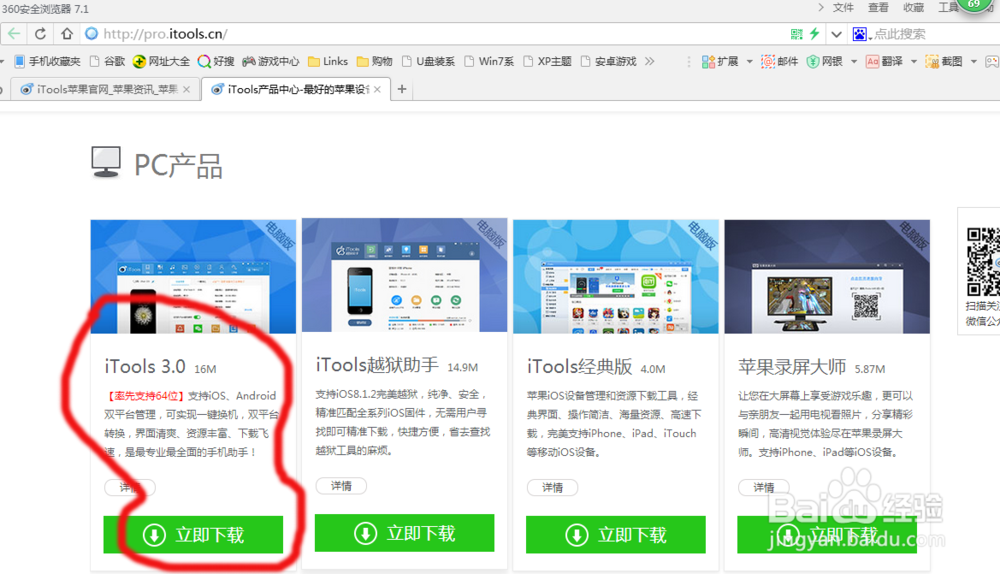Click 立即下载 for iTools经典版

616,534
